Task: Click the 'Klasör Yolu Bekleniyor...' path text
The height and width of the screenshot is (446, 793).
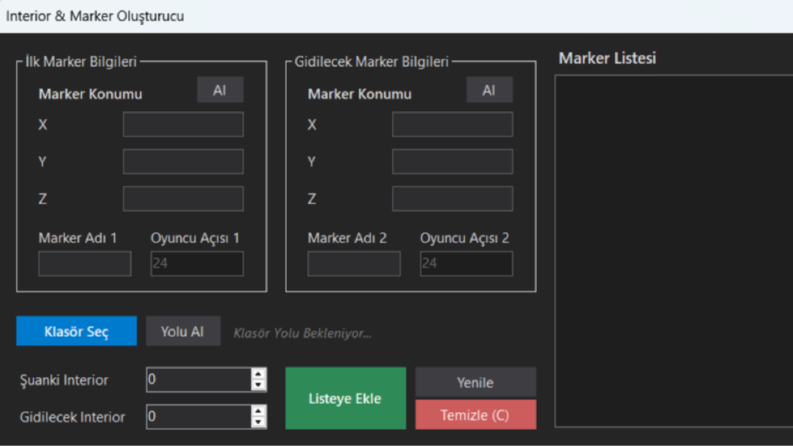Action: coord(302,333)
